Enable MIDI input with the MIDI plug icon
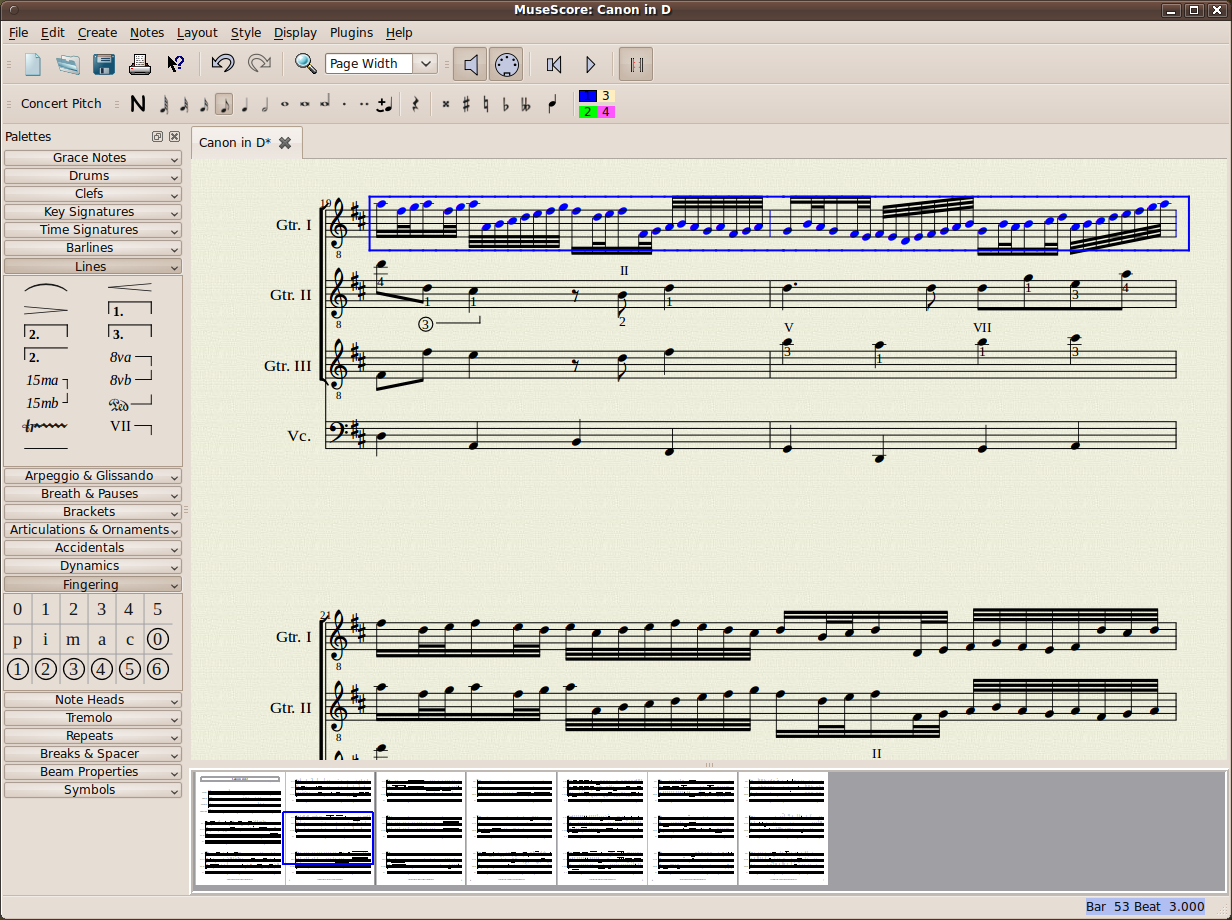 pyautogui.click(x=506, y=63)
